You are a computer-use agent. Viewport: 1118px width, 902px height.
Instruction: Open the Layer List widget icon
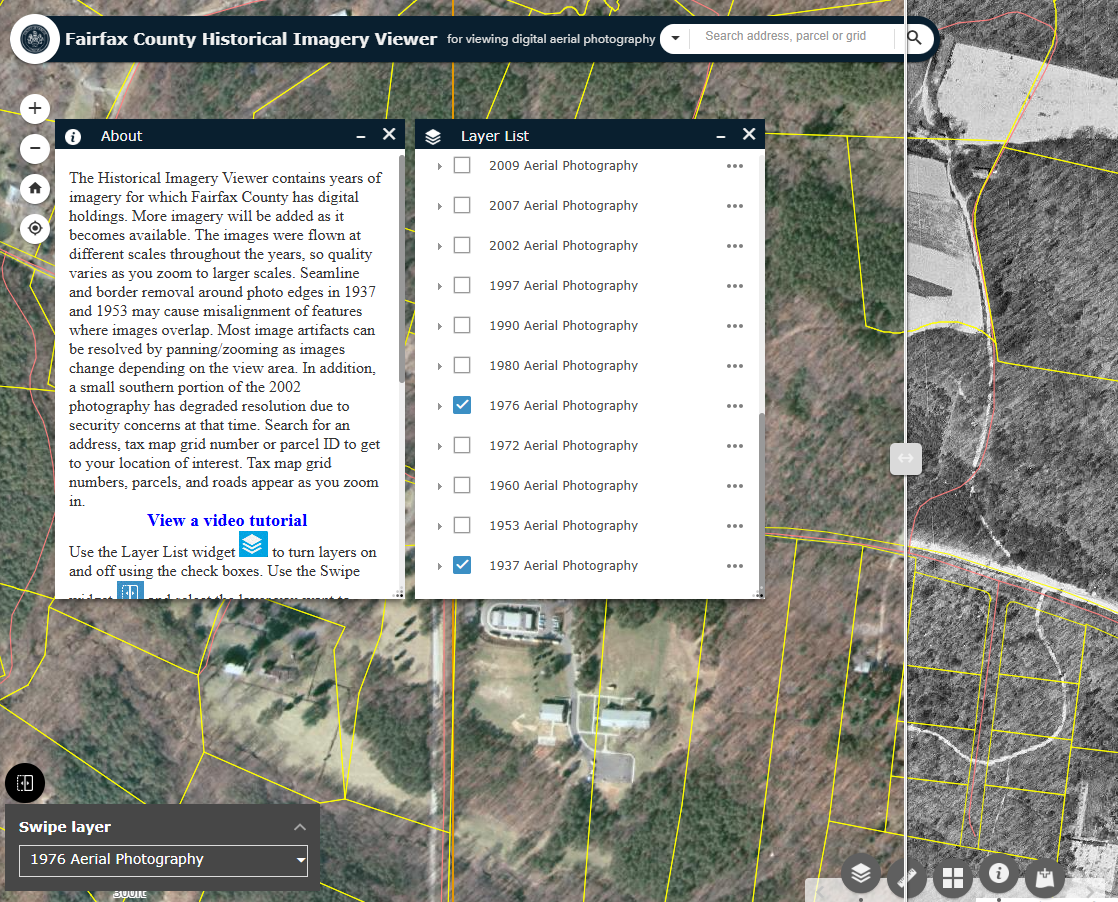[x=860, y=875]
